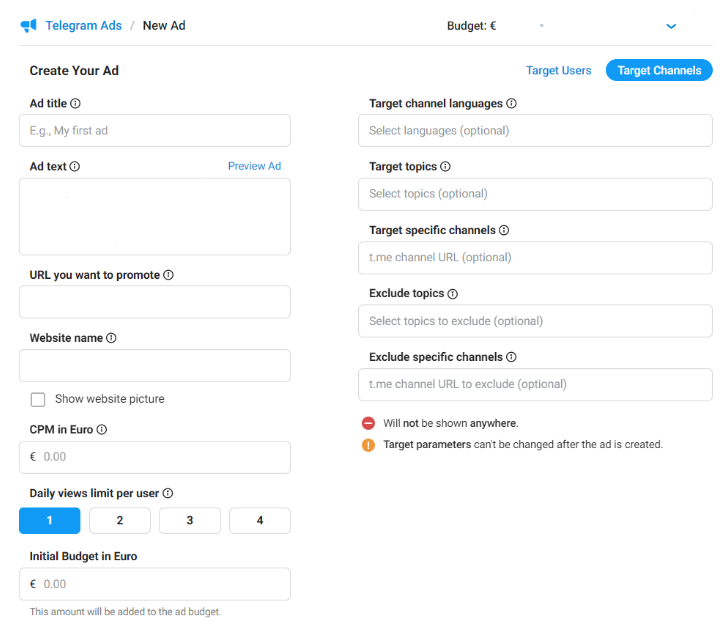
Task: Open the Target channel languages selector
Action: pos(535,130)
